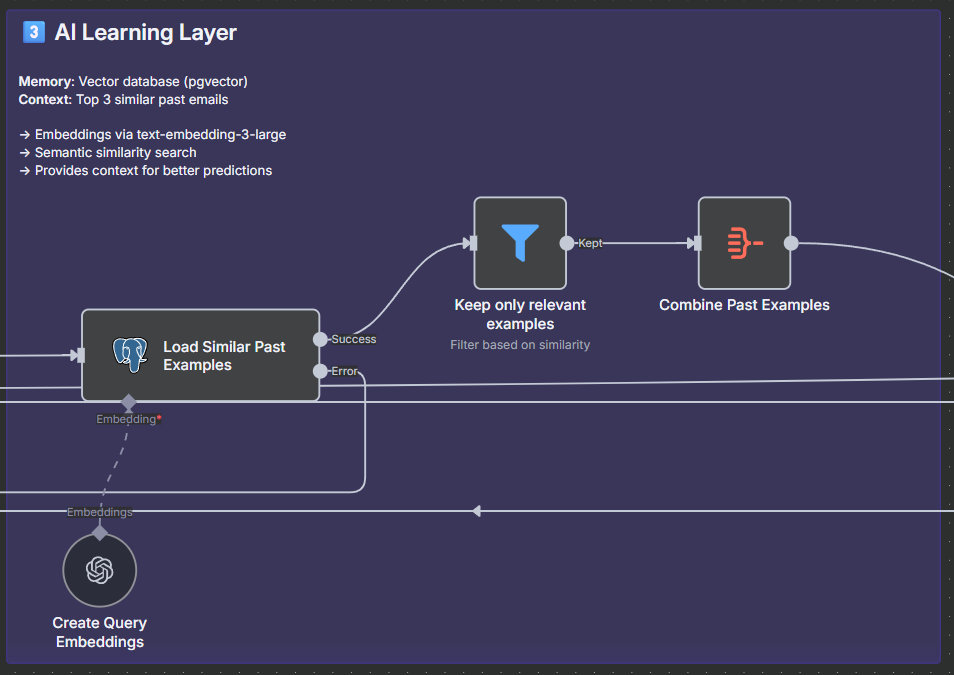Click the Kept output connector on filter node

click(x=566, y=243)
